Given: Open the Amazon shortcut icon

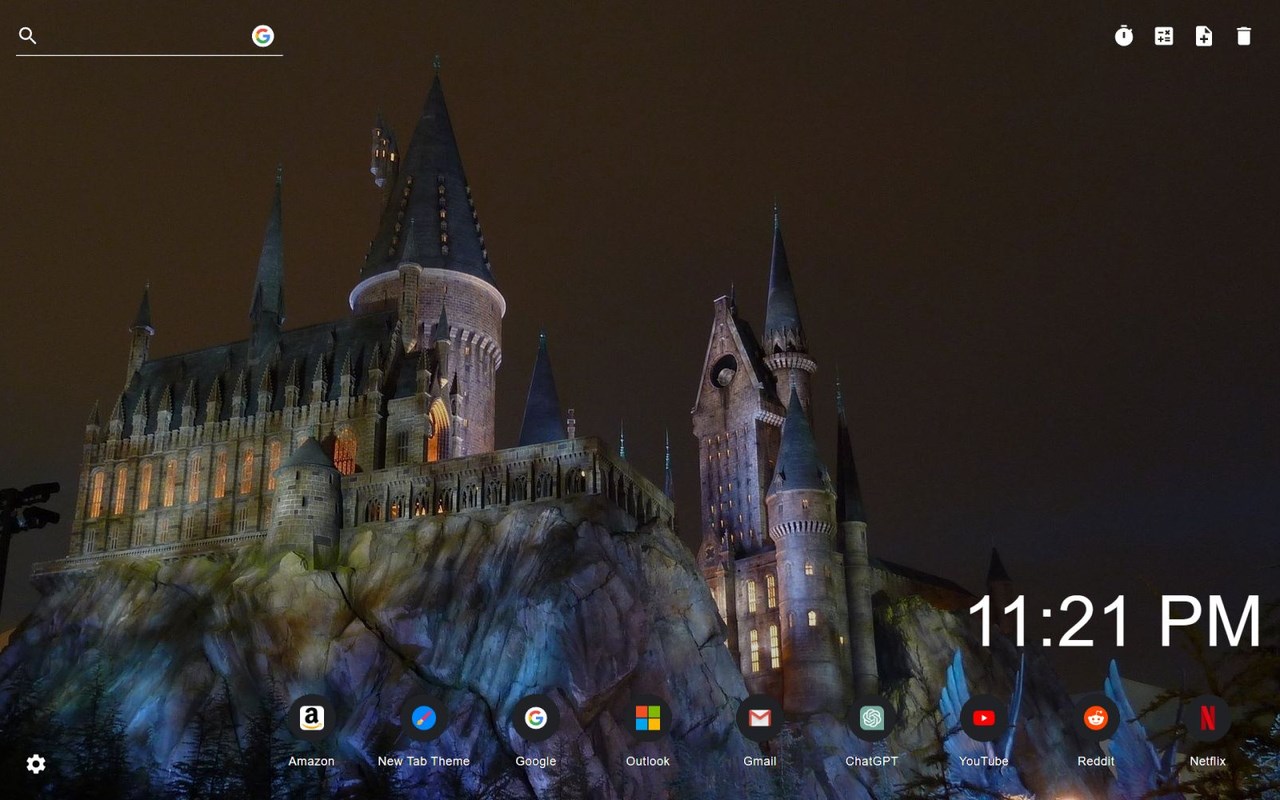Looking at the screenshot, I should 312,718.
